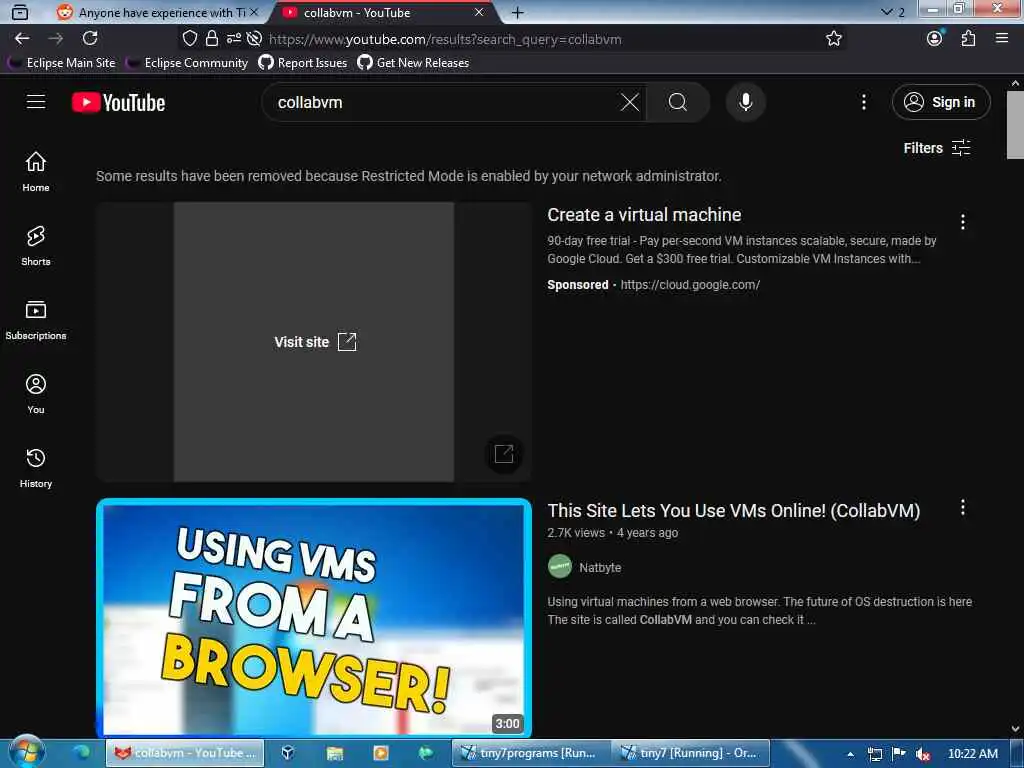The width and height of the screenshot is (1024, 768).
Task: Show site tracking protection shield
Action: (189, 39)
